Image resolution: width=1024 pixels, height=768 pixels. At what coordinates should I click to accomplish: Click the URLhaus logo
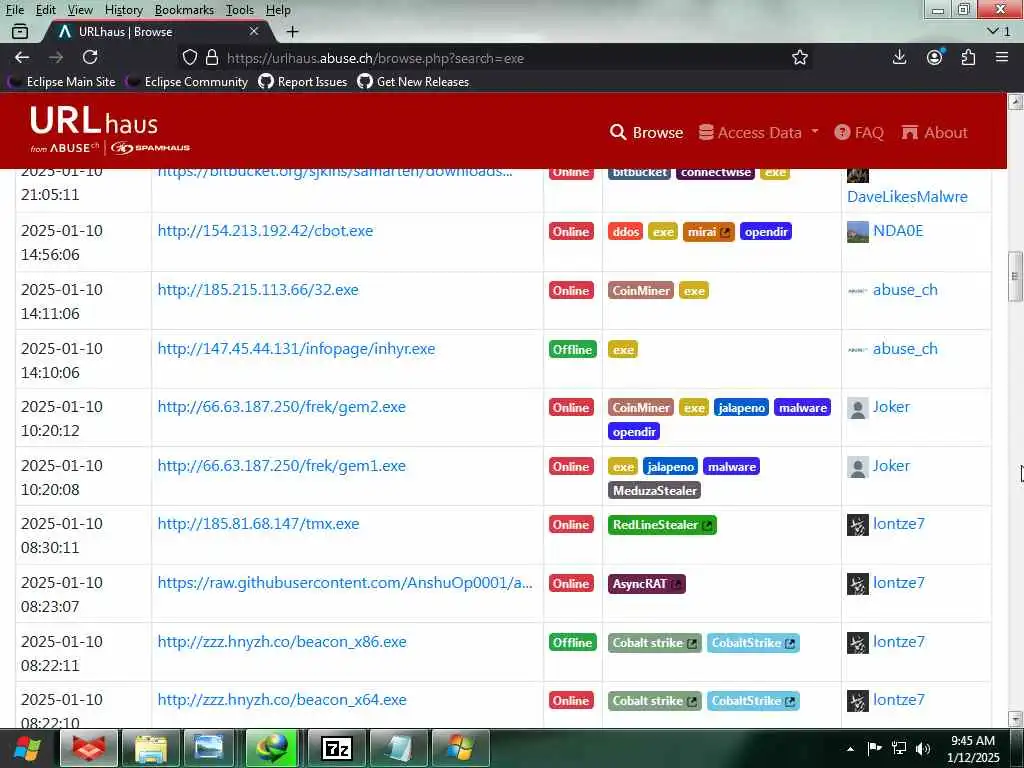point(110,130)
